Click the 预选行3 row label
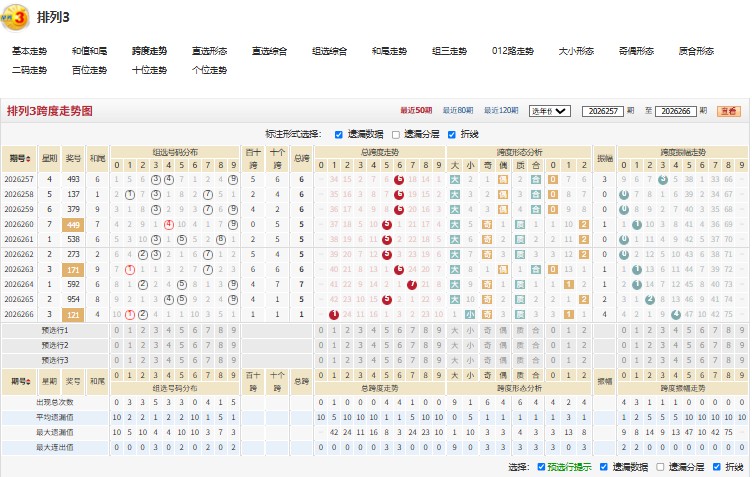 pos(55,360)
